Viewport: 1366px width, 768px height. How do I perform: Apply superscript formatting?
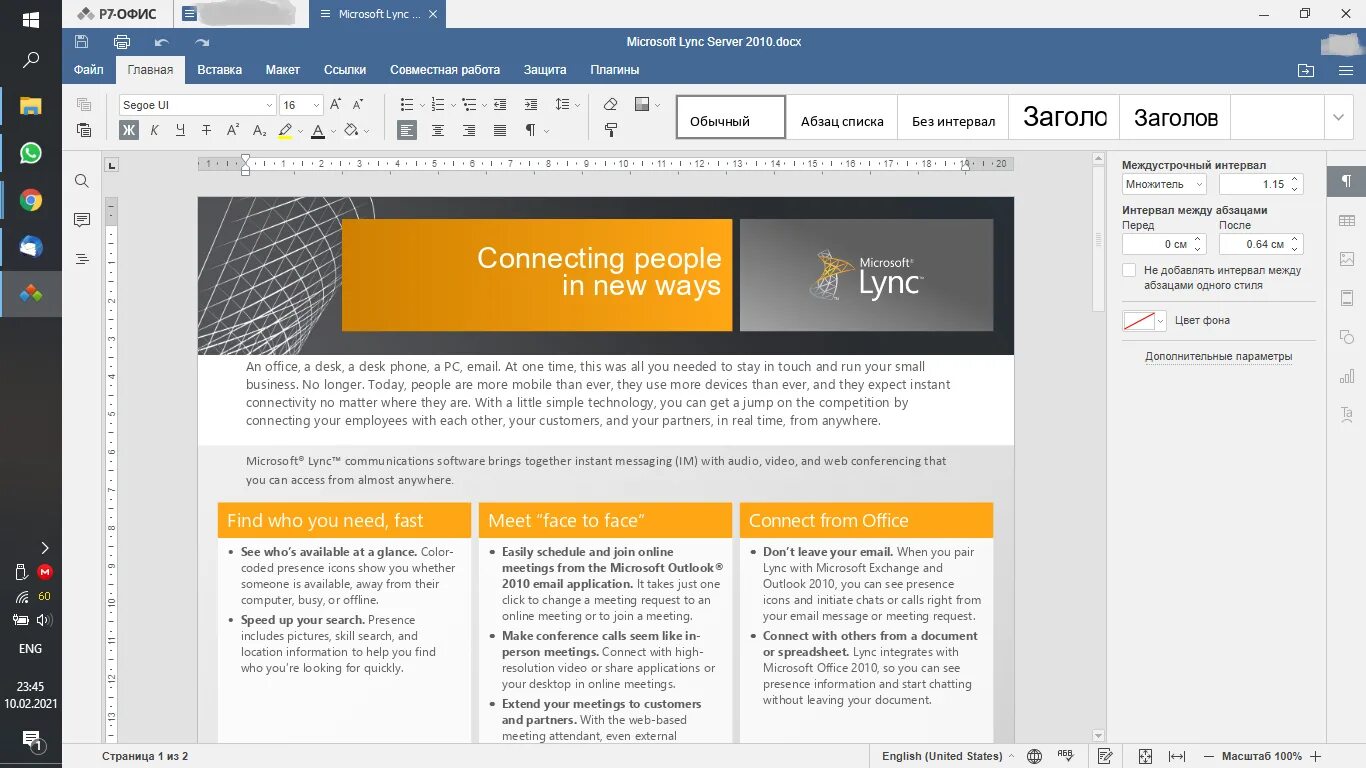tap(232, 130)
